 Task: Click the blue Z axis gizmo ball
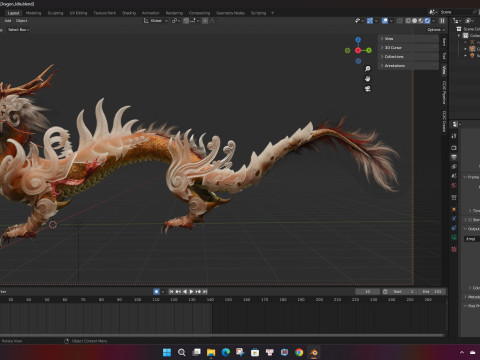[x=358, y=40]
